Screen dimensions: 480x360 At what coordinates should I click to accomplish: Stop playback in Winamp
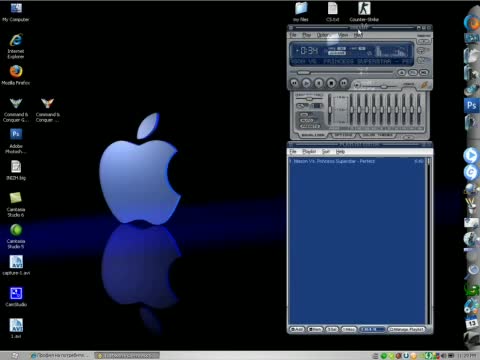click(x=331, y=83)
